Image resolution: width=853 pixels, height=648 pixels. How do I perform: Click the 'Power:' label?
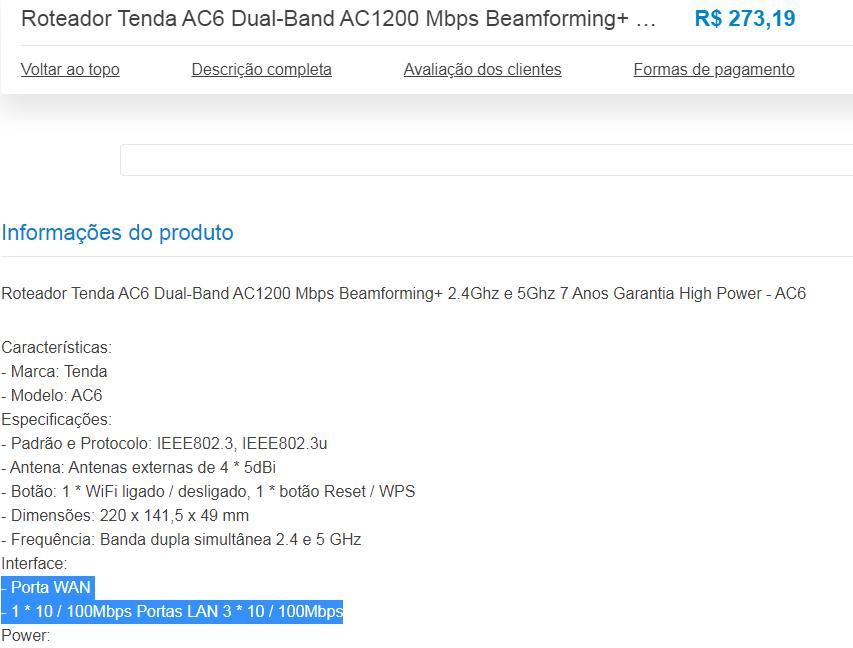click(x=26, y=635)
